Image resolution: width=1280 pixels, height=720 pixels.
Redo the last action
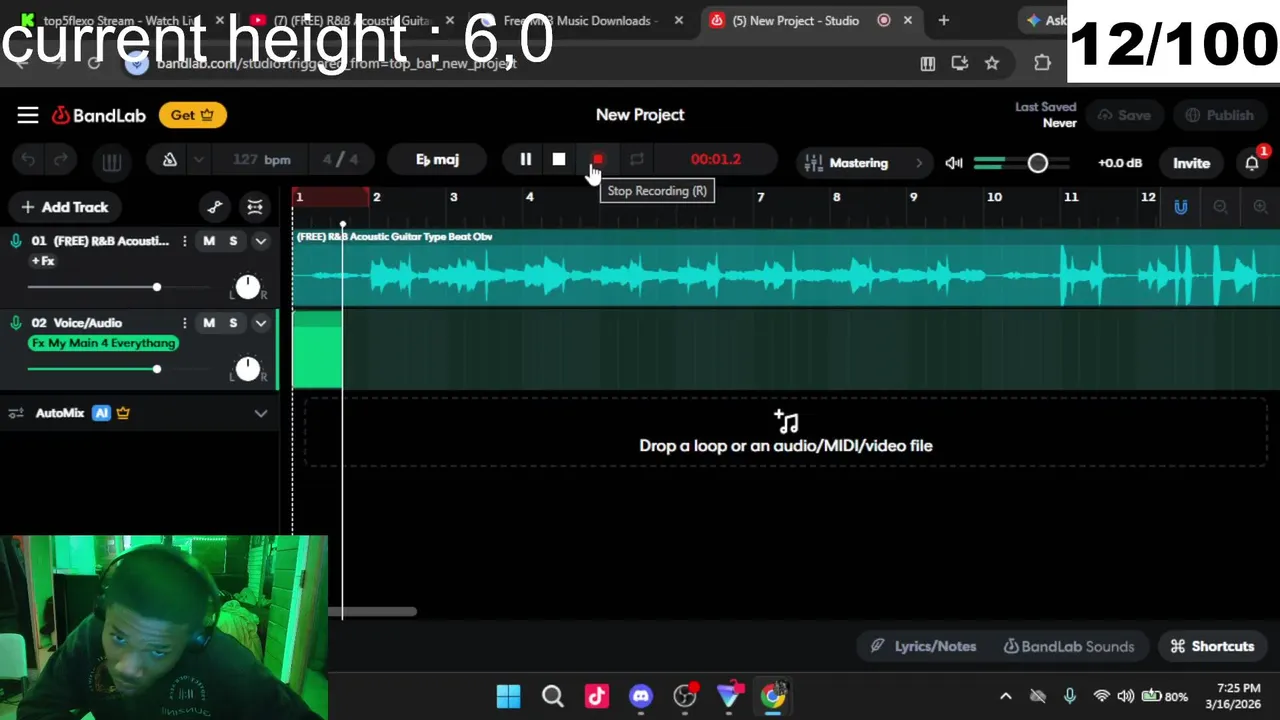(x=61, y=160)
